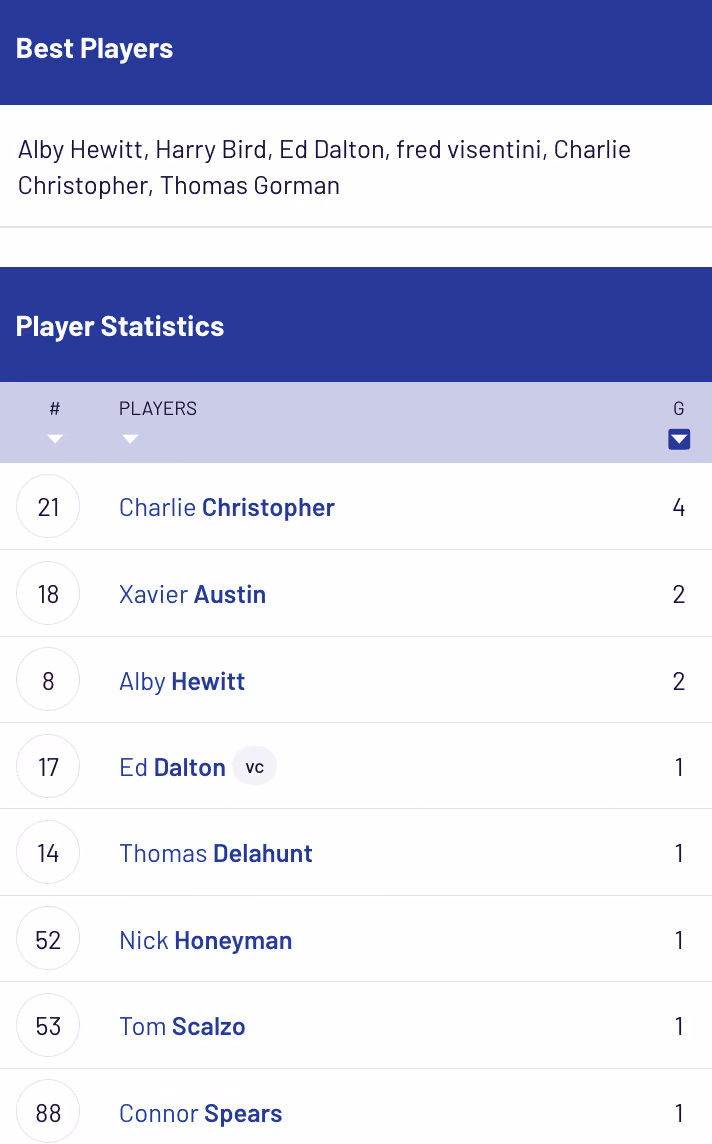Screen dimensions: 712x1144
Task: Click the Player Statistics header bar
Action: coord(356,325)
